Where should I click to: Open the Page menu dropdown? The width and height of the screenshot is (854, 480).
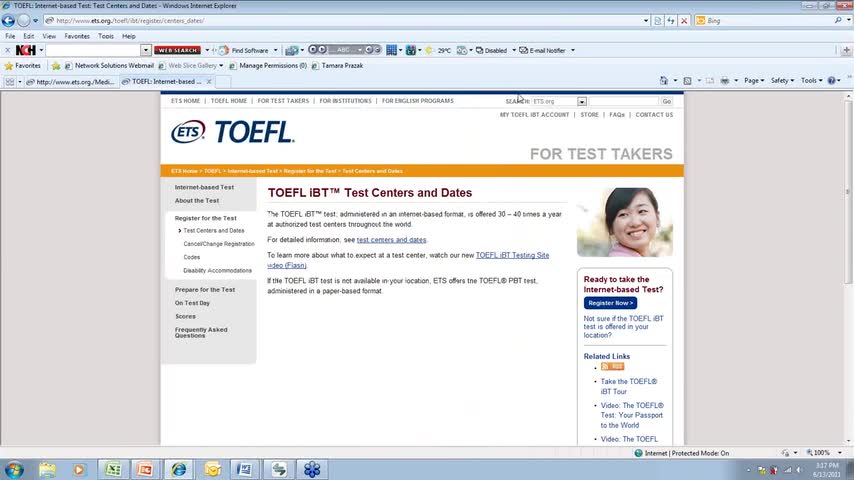click(x=754, y=81)
